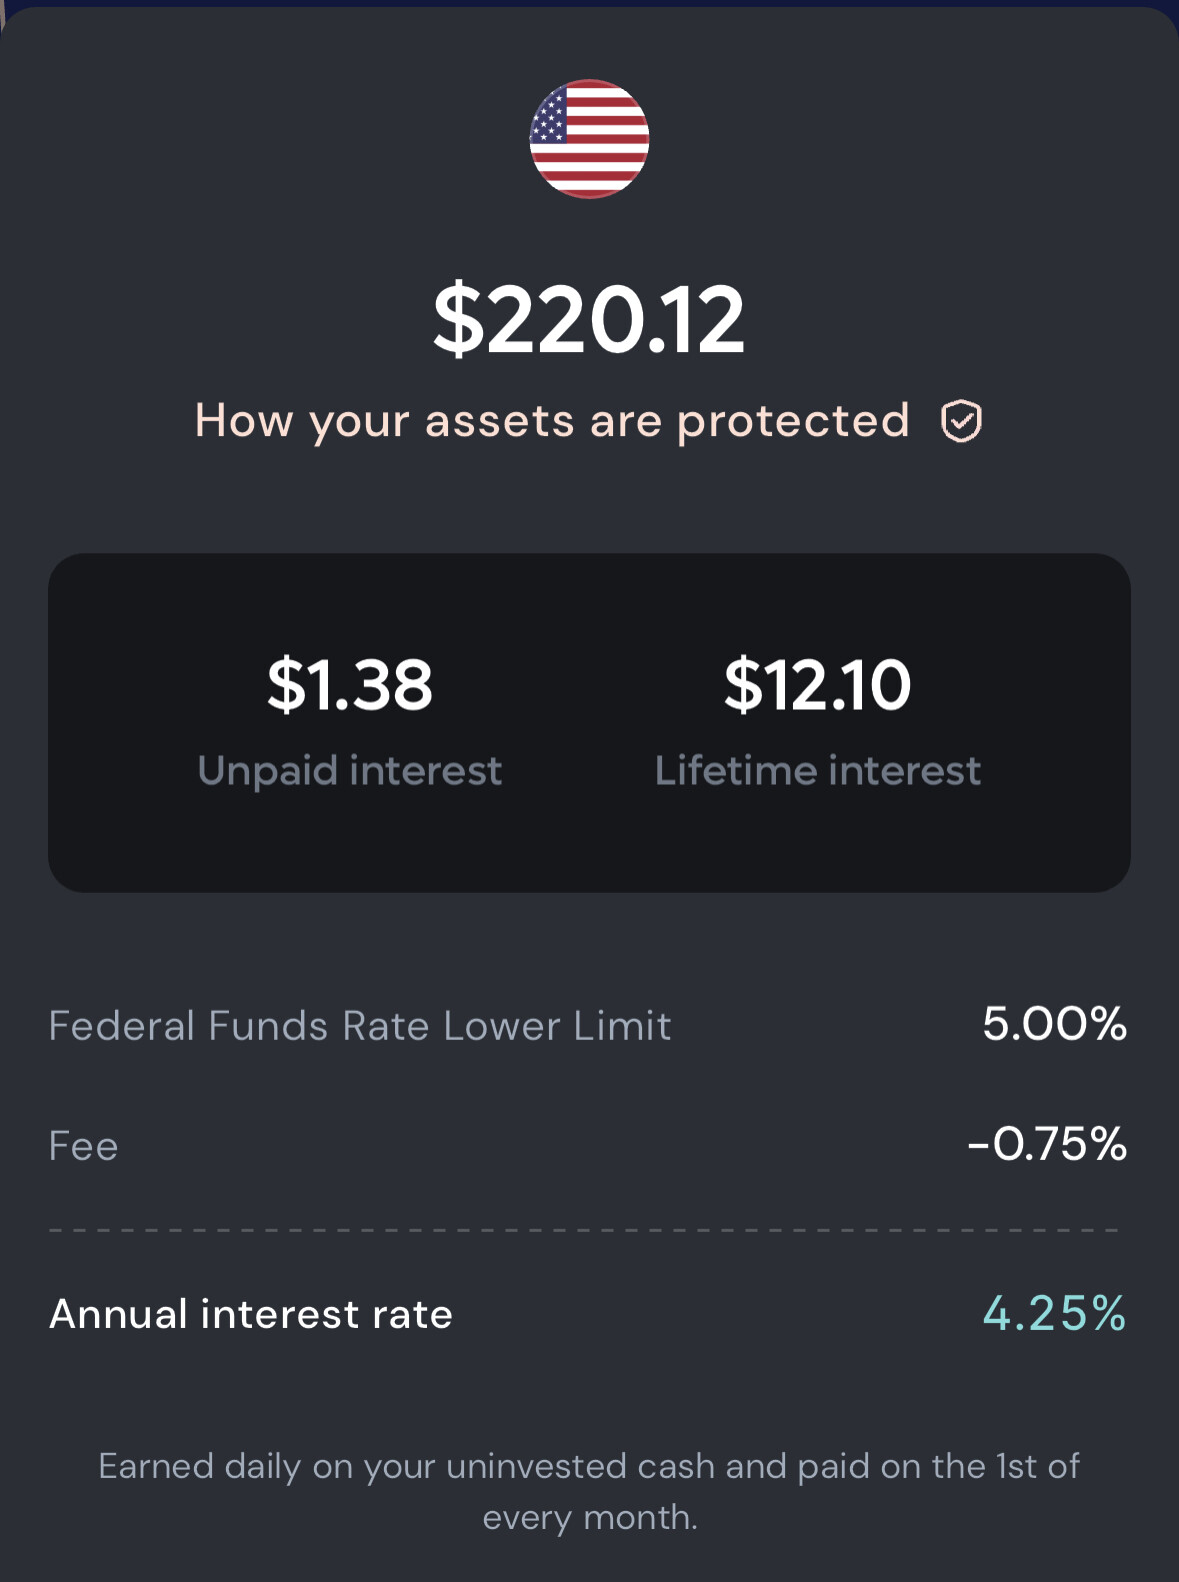Screen dimensions: 1179x1582
Task: Tap the -0.75% fee value
Action: [x=1047, y=1144]
